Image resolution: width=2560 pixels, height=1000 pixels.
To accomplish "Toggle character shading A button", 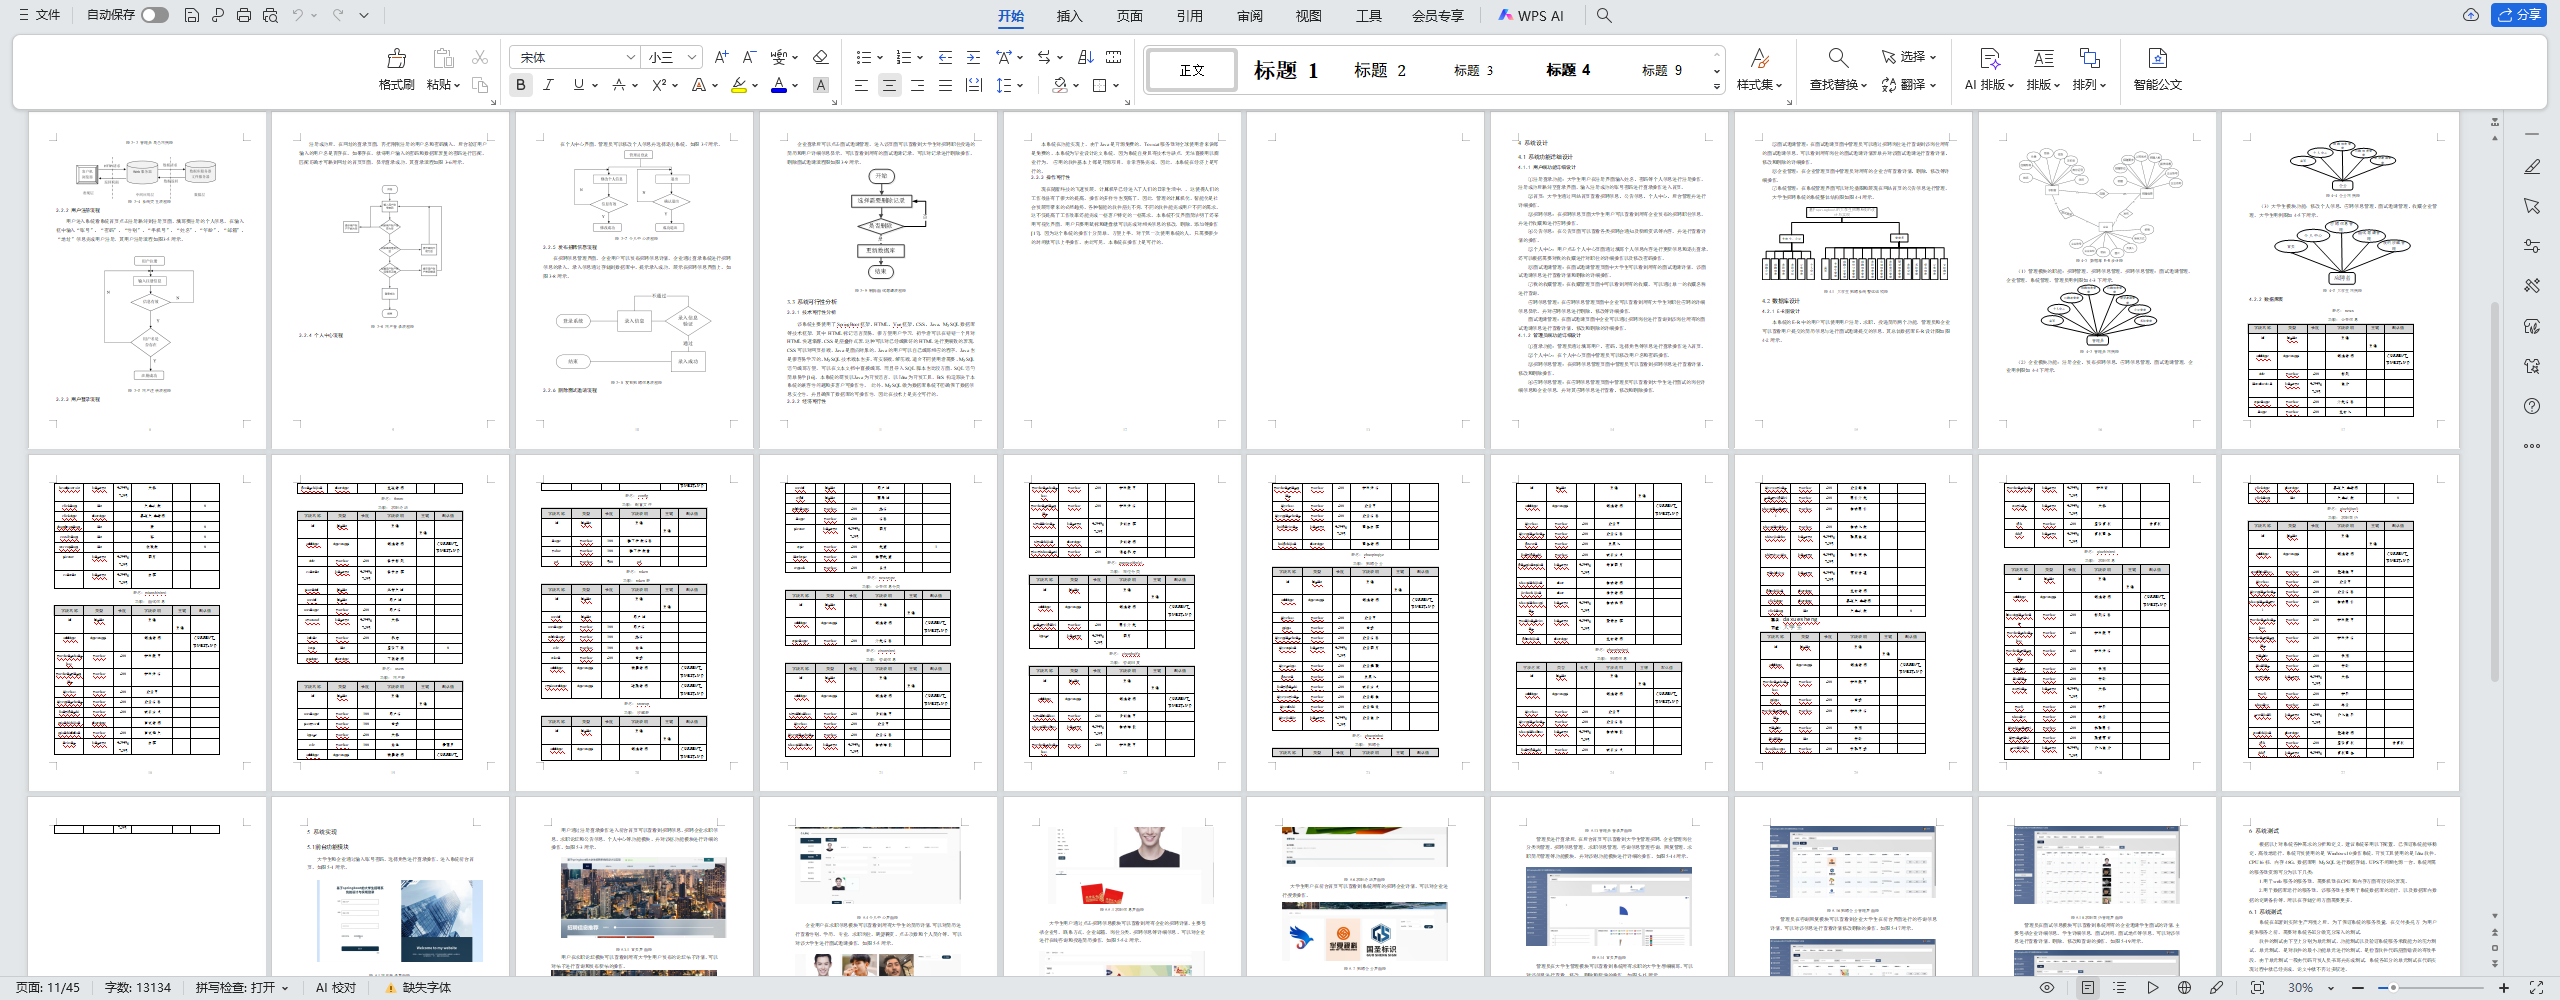I will pyautogui.click(x=821, y=85).
